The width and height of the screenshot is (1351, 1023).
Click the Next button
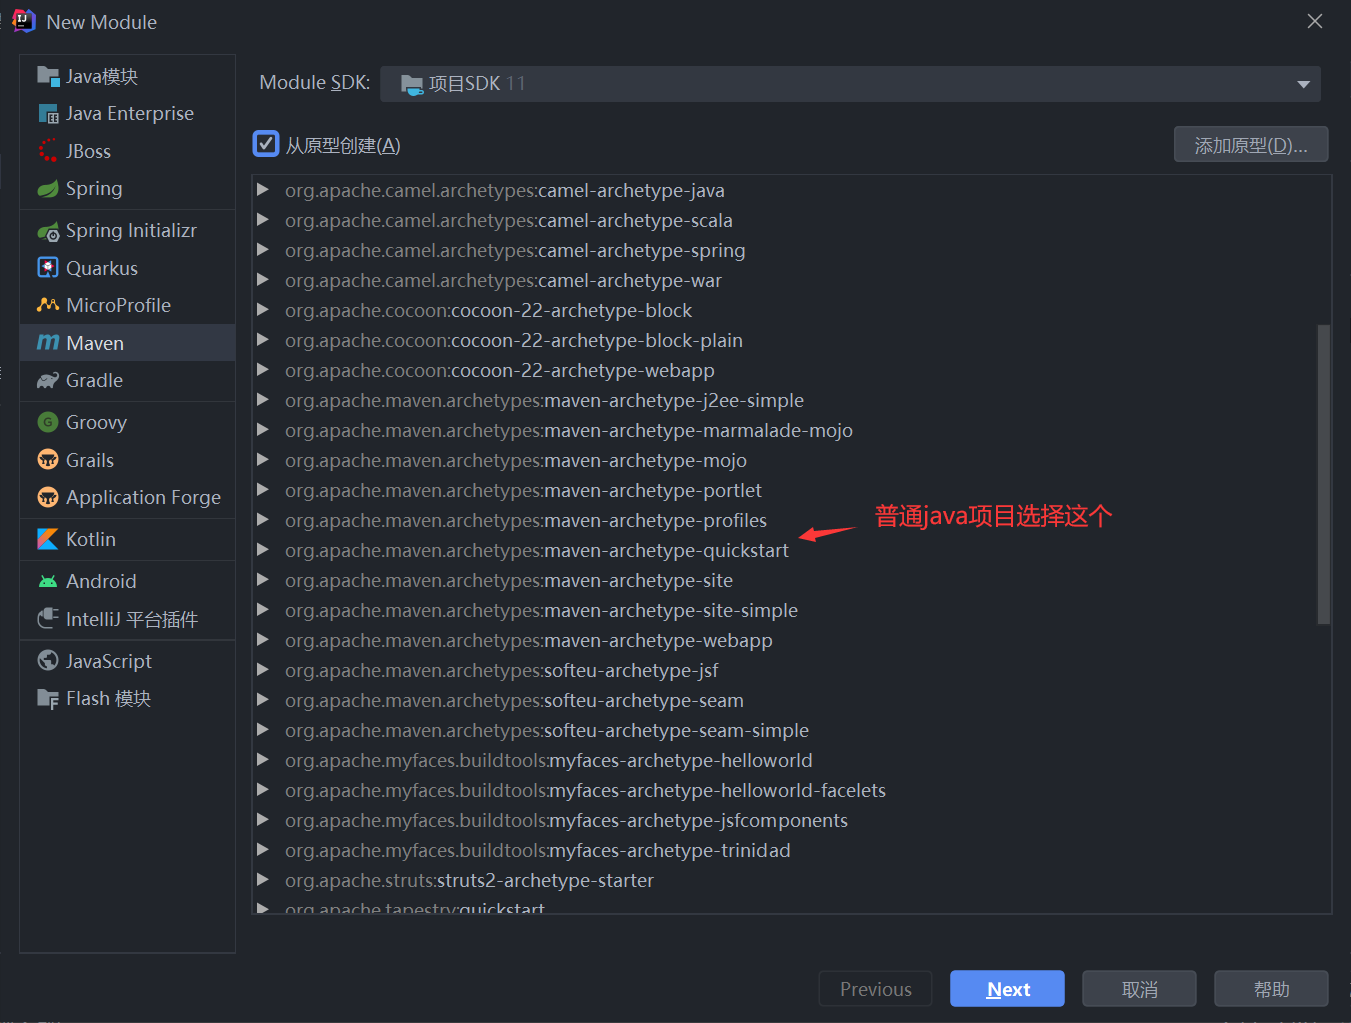[x=1007, y=988]
